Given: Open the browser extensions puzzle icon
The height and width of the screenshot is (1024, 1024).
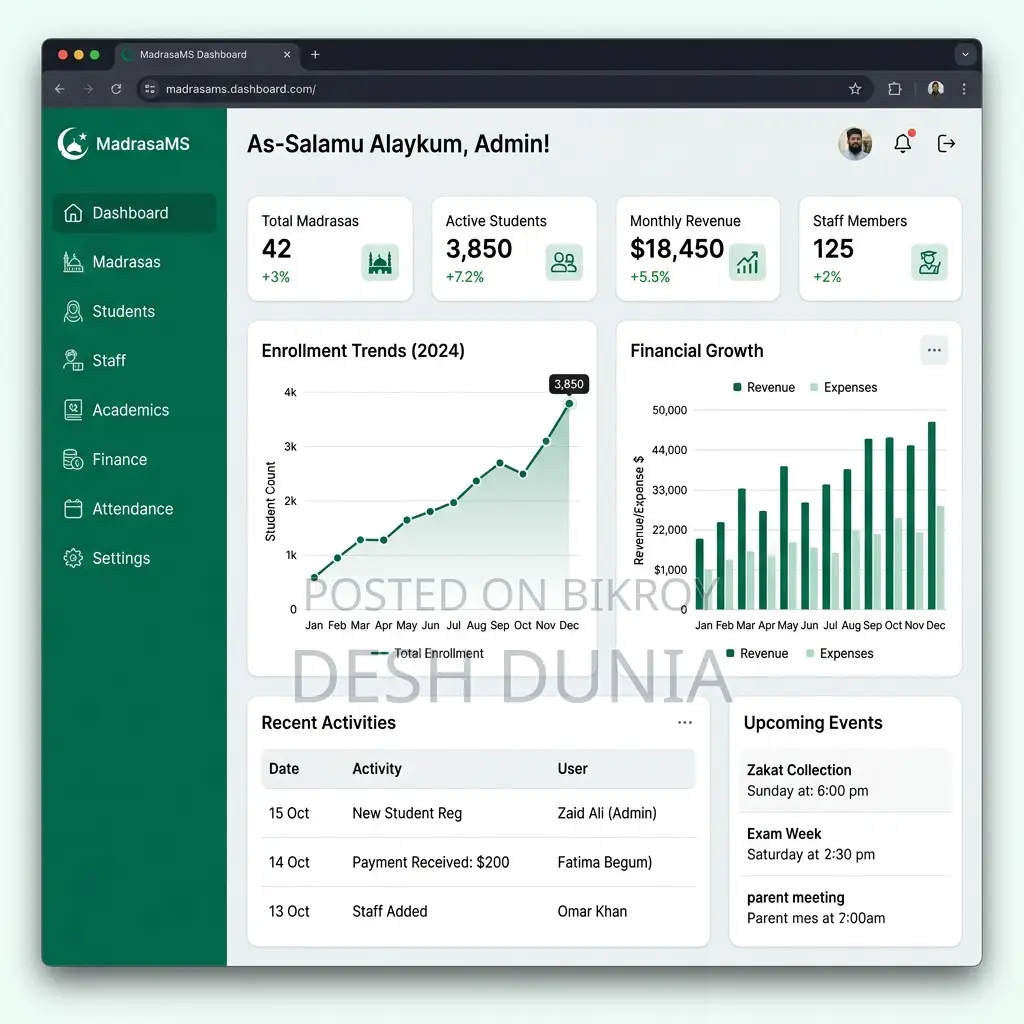Looking at the screenshot, I should click(x=895, y=89).
